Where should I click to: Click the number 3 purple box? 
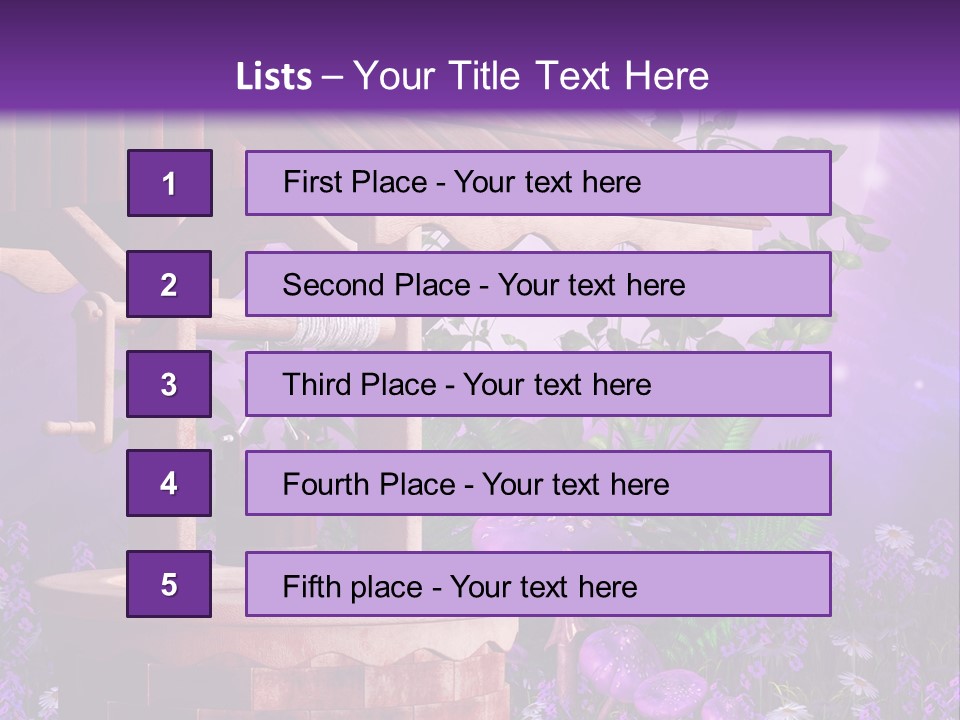pyautogui.click(x=169, y=384)
